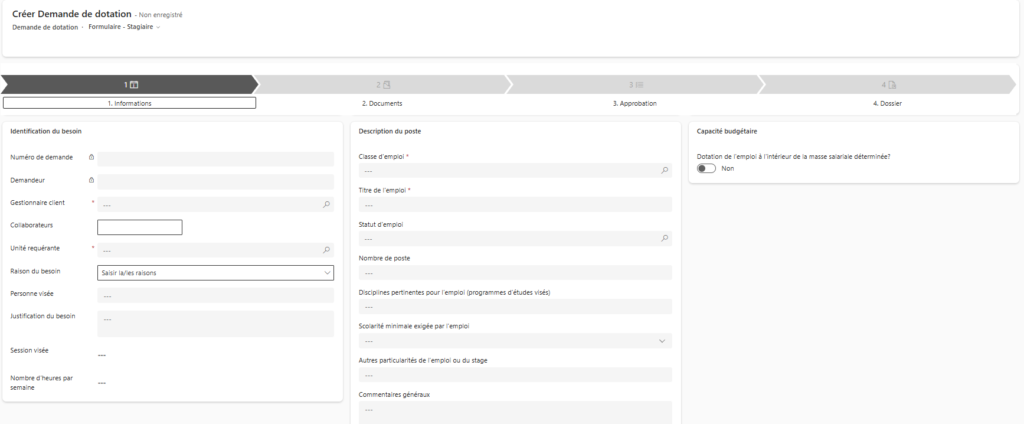Screen dimensions: 1024x424
Task: Click the Gestionnaire client search magnifier
Action: point(326,204)
